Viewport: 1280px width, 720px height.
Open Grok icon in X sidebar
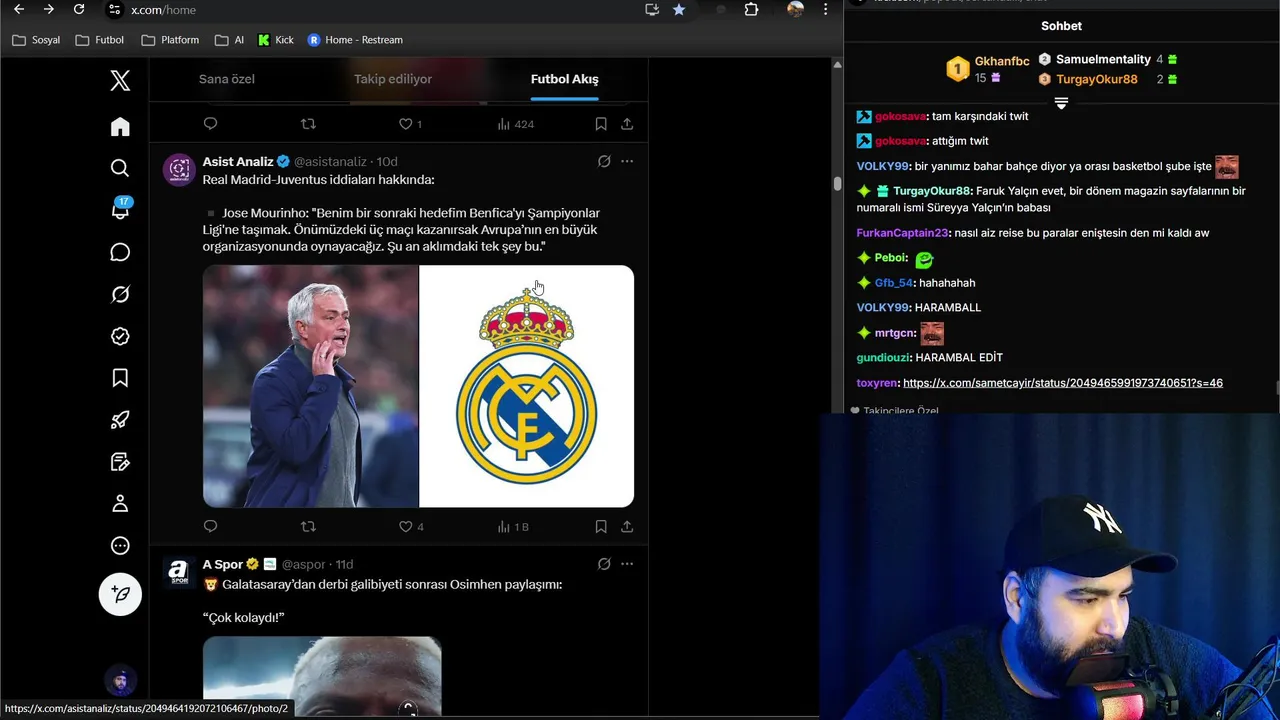[x=120, y=294]
